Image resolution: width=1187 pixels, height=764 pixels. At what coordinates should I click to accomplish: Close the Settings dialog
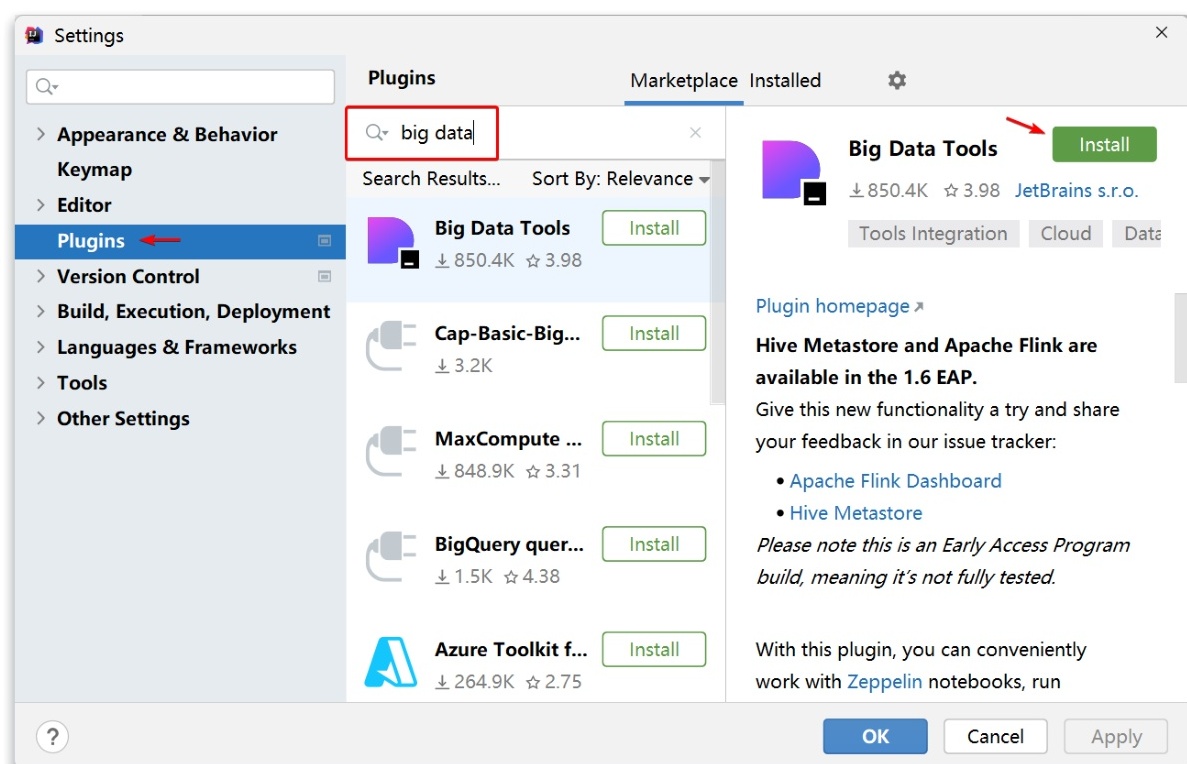pyautogui.click(x=1161, y=33)
